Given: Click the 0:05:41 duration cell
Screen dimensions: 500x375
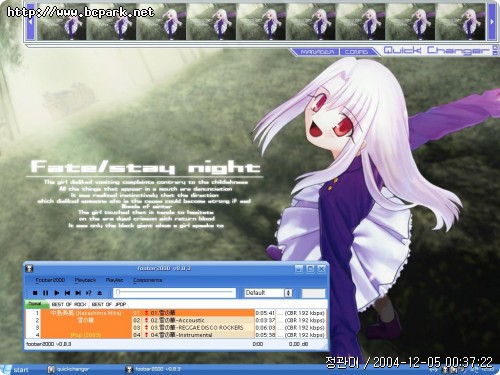Looking at the screenshot, I should point(265,313).
